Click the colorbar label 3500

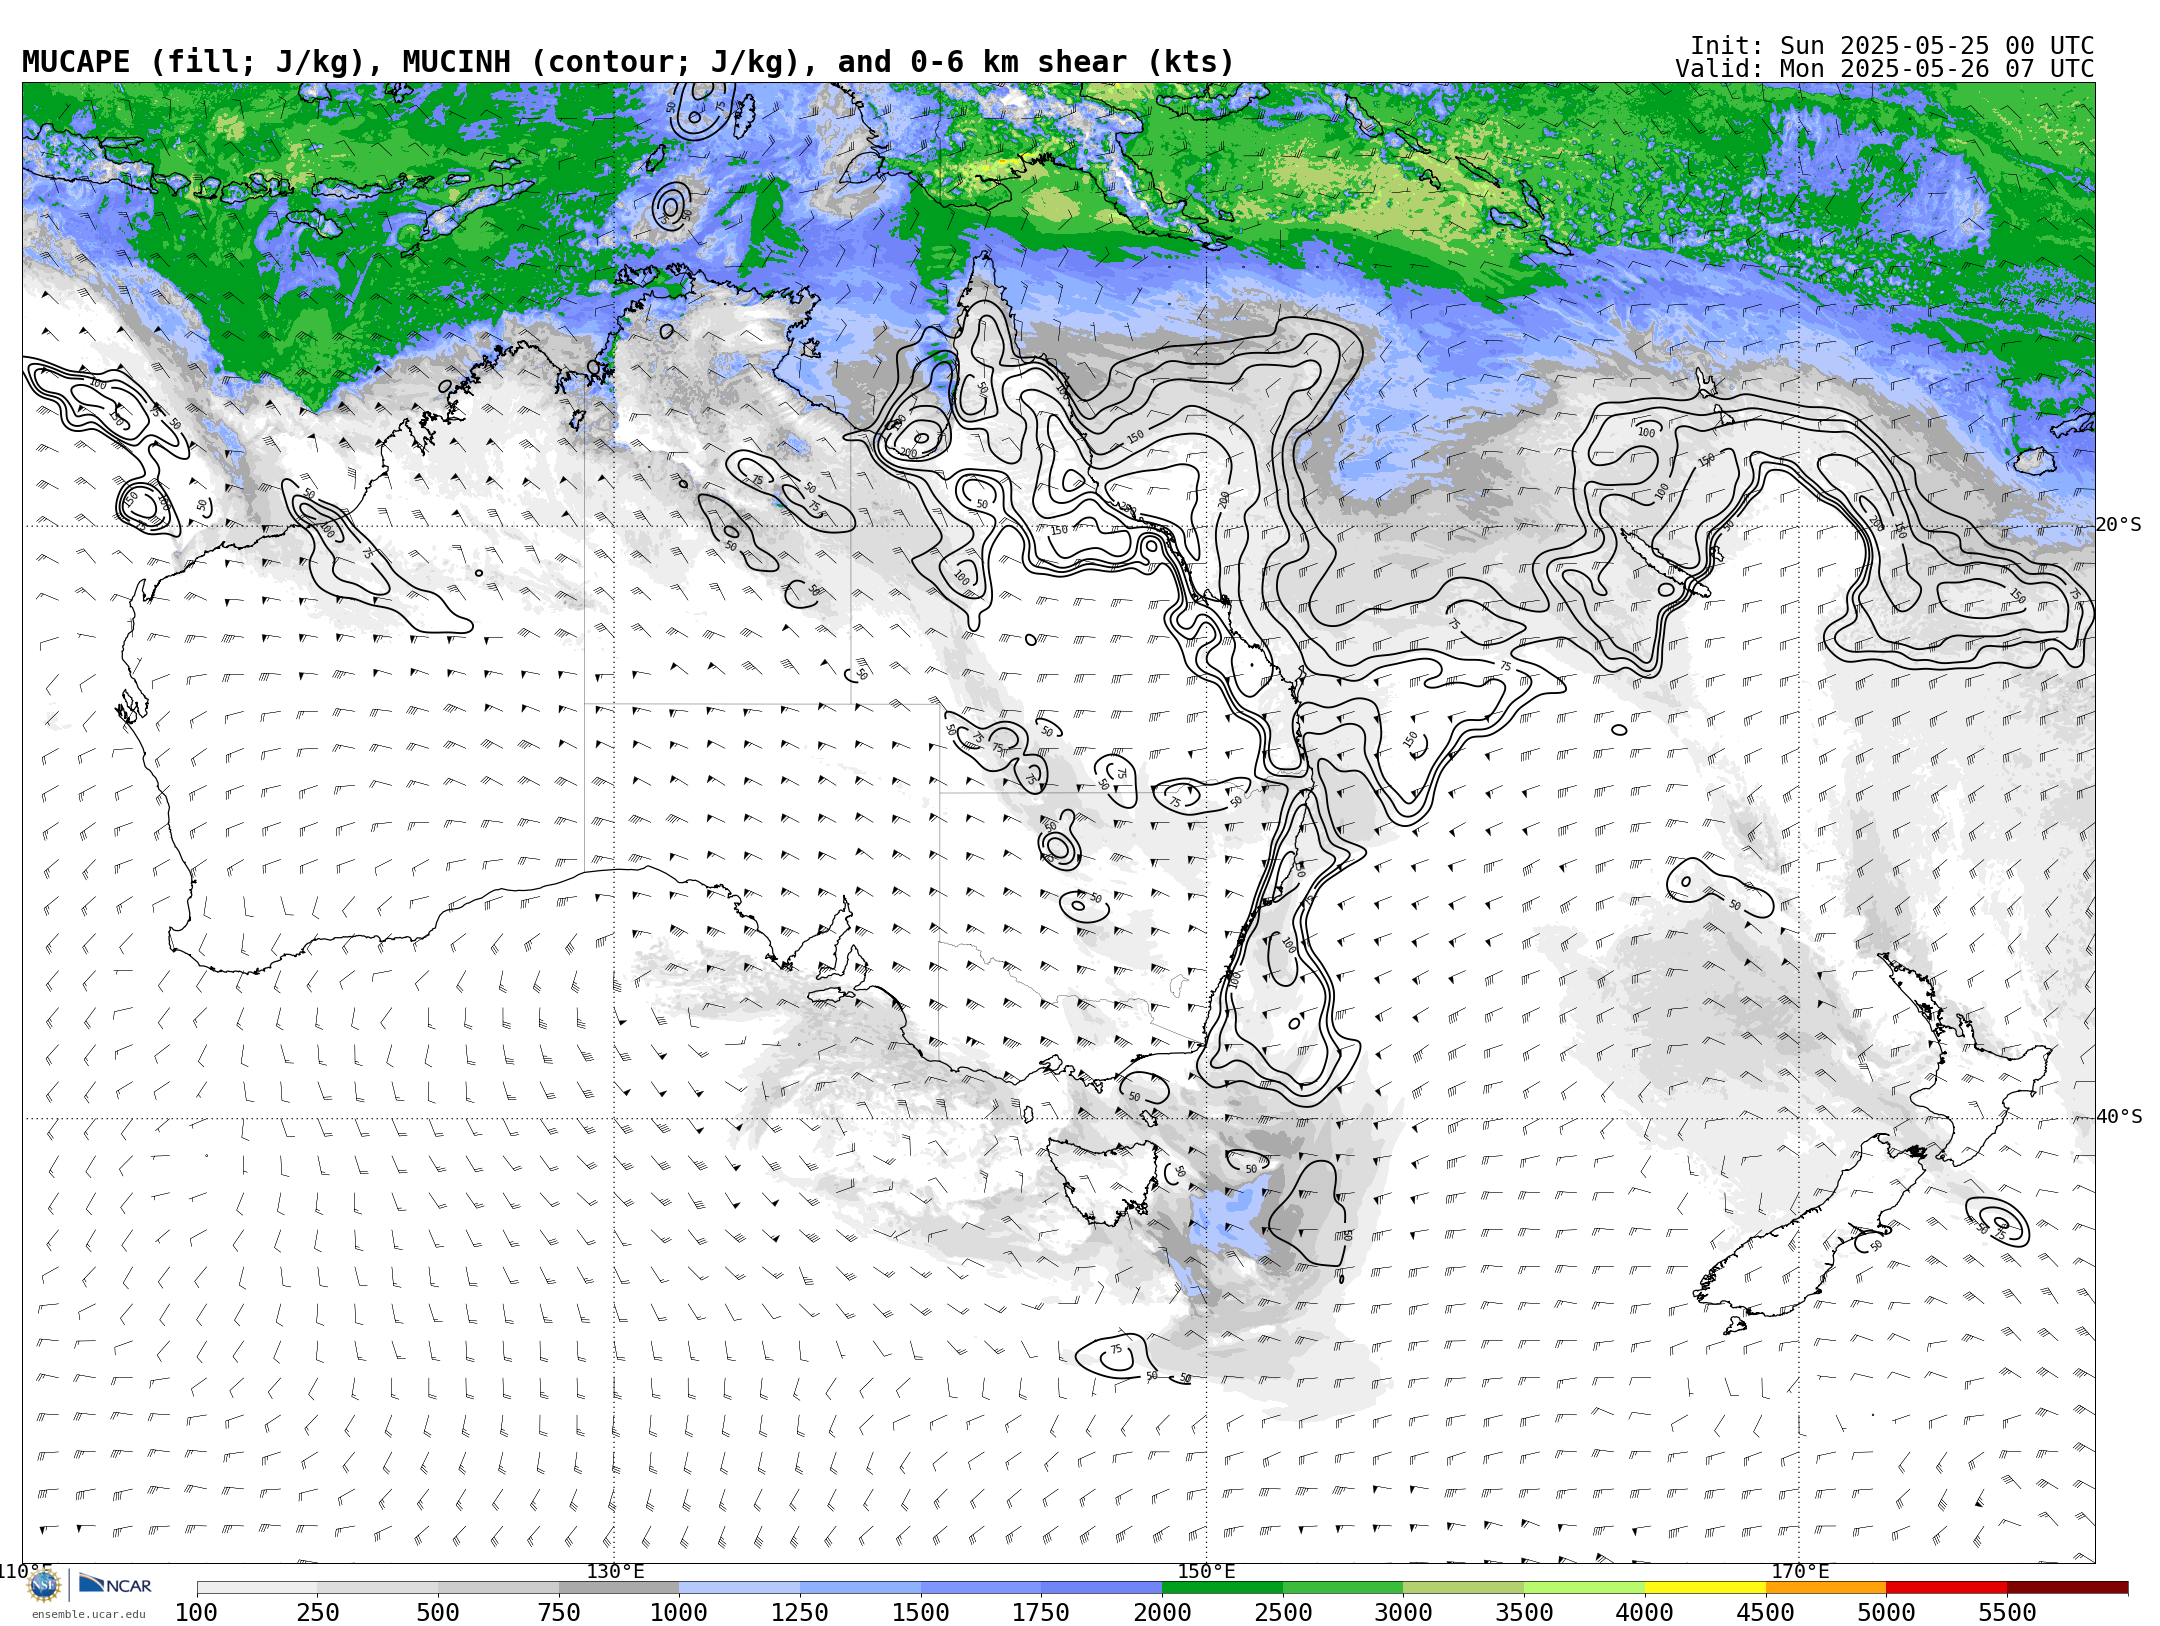coord(1524,1612)
